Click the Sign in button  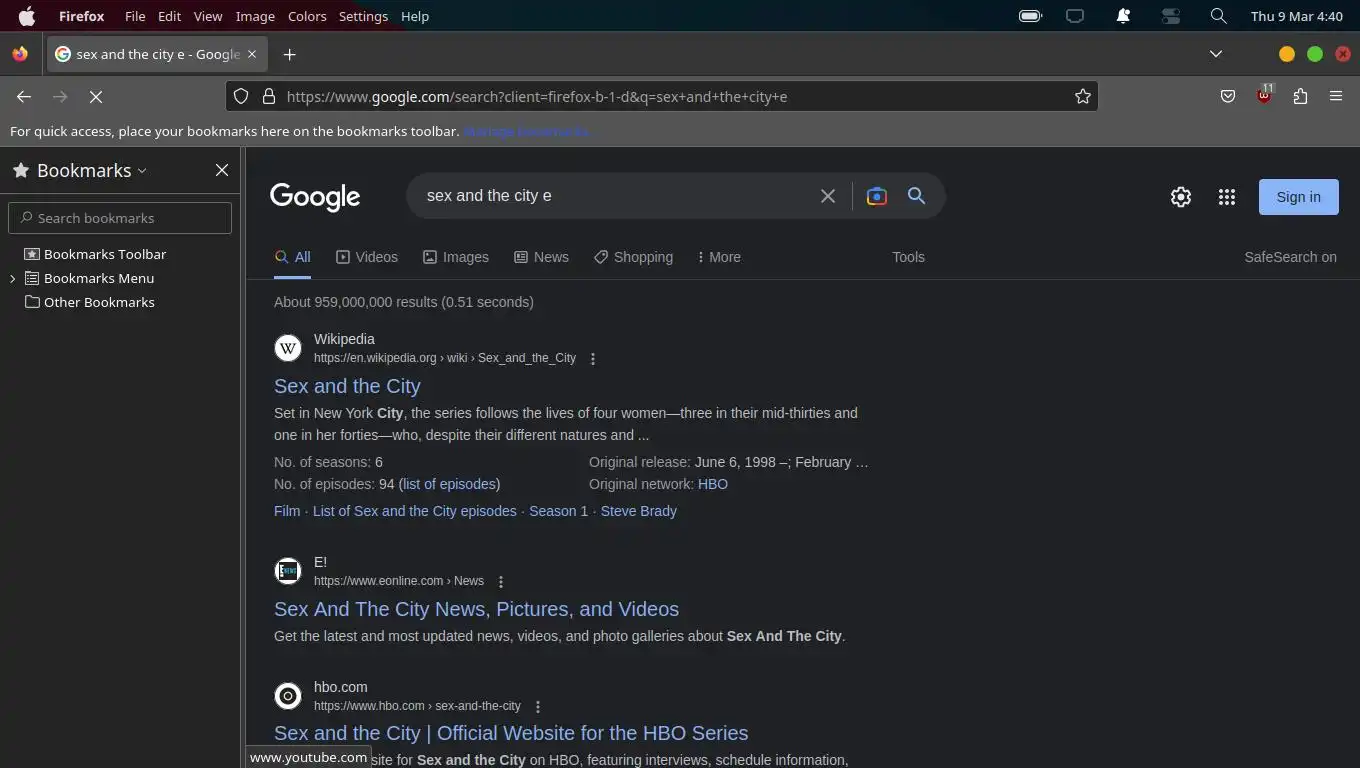click(1298, 197)
